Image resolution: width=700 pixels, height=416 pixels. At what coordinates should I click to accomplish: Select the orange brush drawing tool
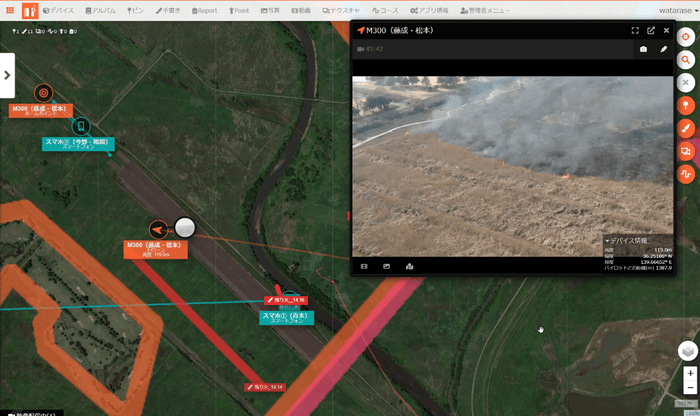686,128
